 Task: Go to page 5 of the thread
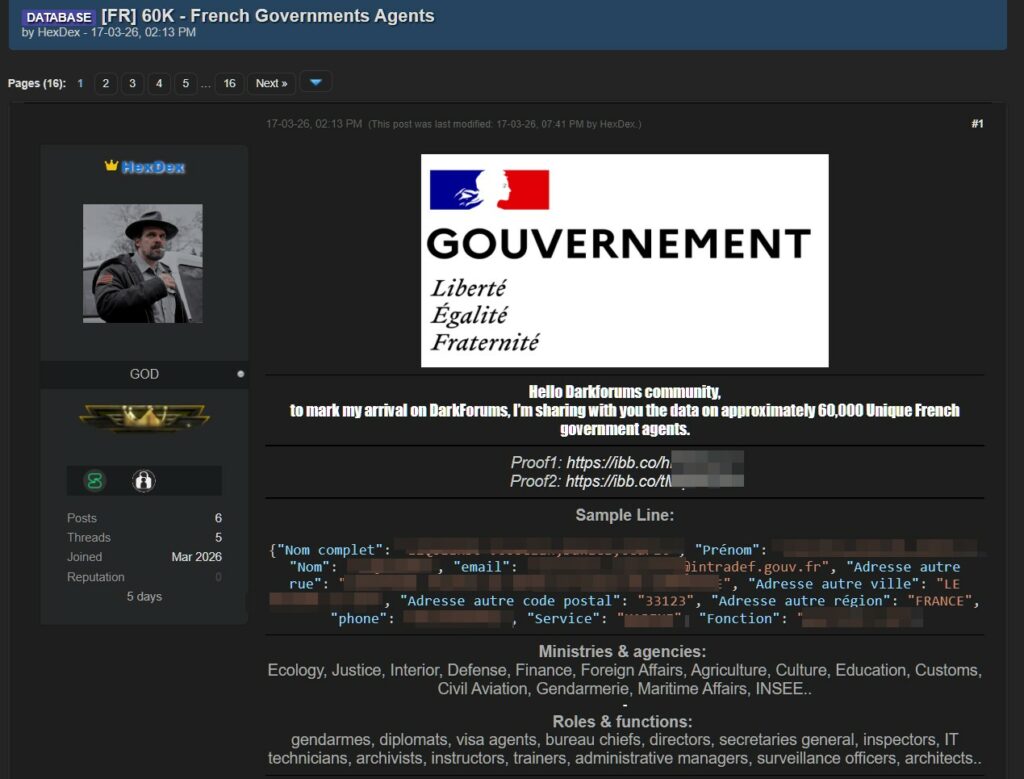coord(184,83)
